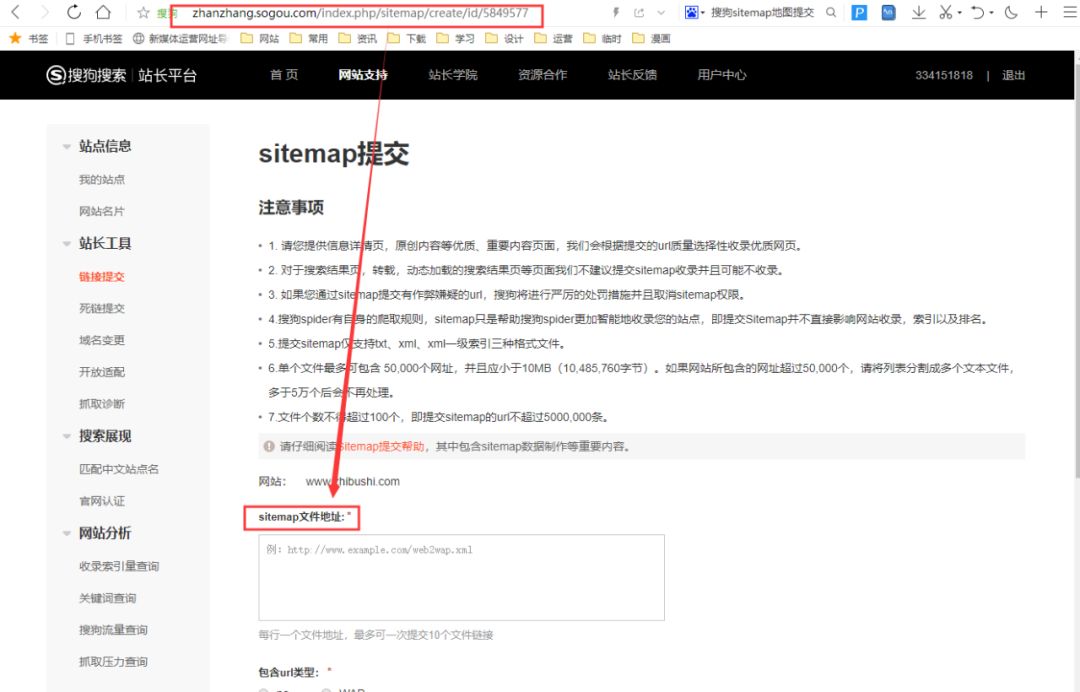The image size is (1080, 692).
Task: Click the share icon in address bar
Action: coord(638,12)
